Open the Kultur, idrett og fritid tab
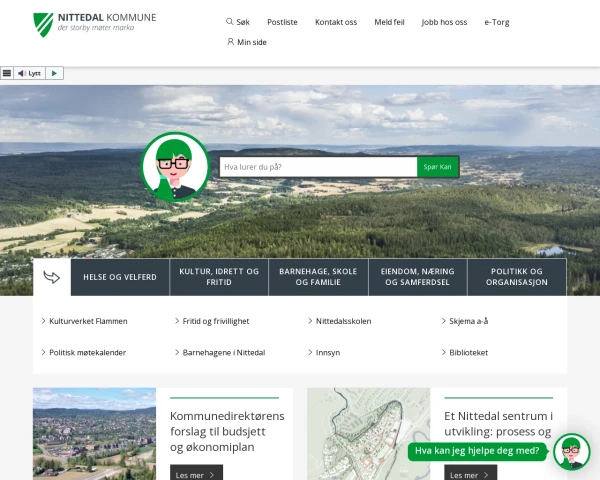The width and height of the screenshot is (600, 480). 219,277
